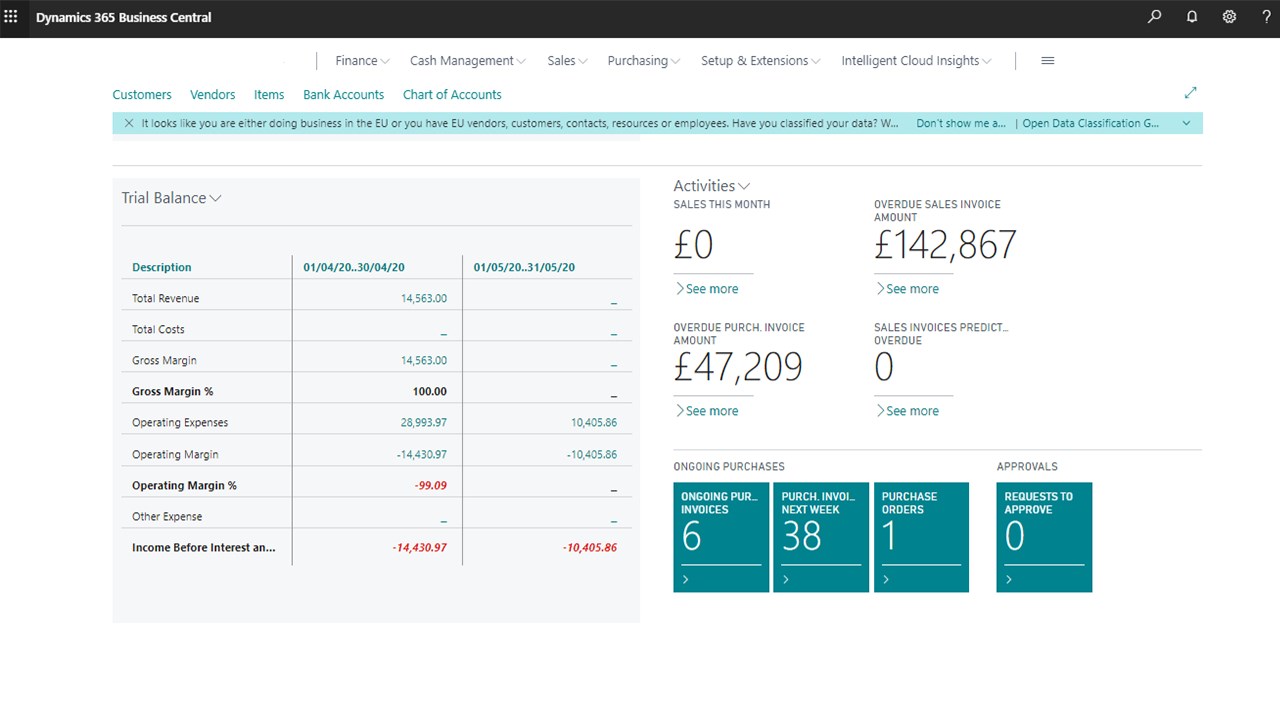The image size is (1280, 720).
Task: Open the Purchasing menu
Action: 643,61
